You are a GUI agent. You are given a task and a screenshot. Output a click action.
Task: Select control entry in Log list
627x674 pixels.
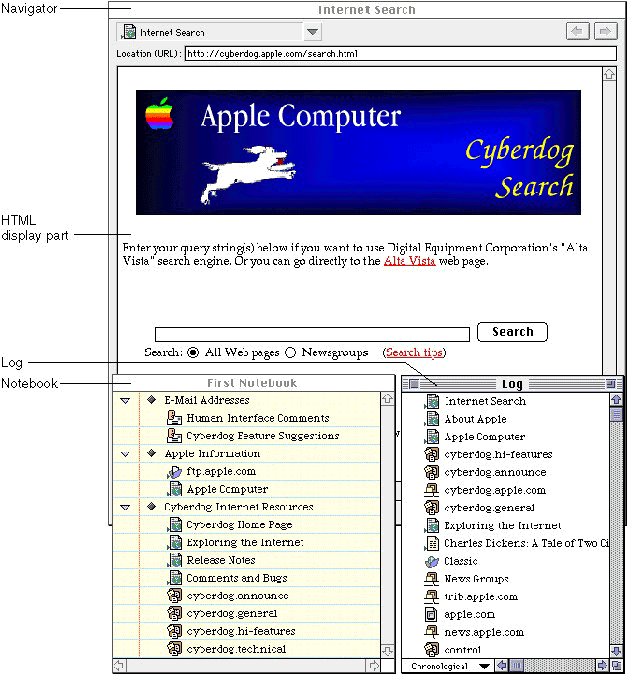462,649
